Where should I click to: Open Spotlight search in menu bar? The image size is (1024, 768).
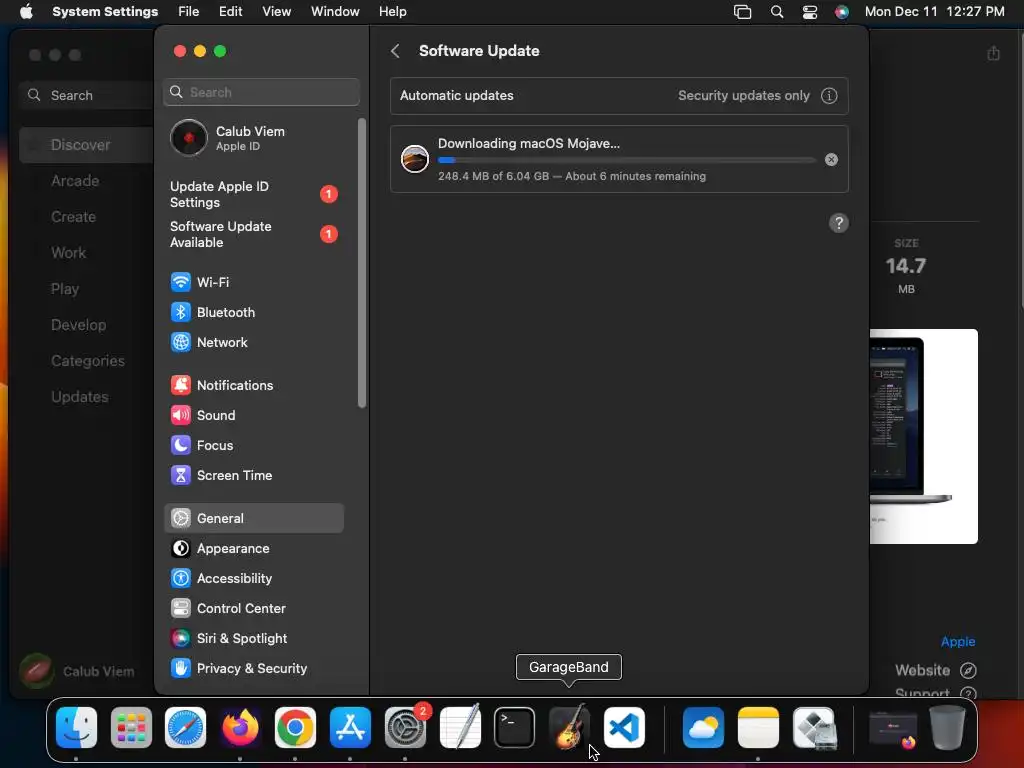(x=776, y=12)
